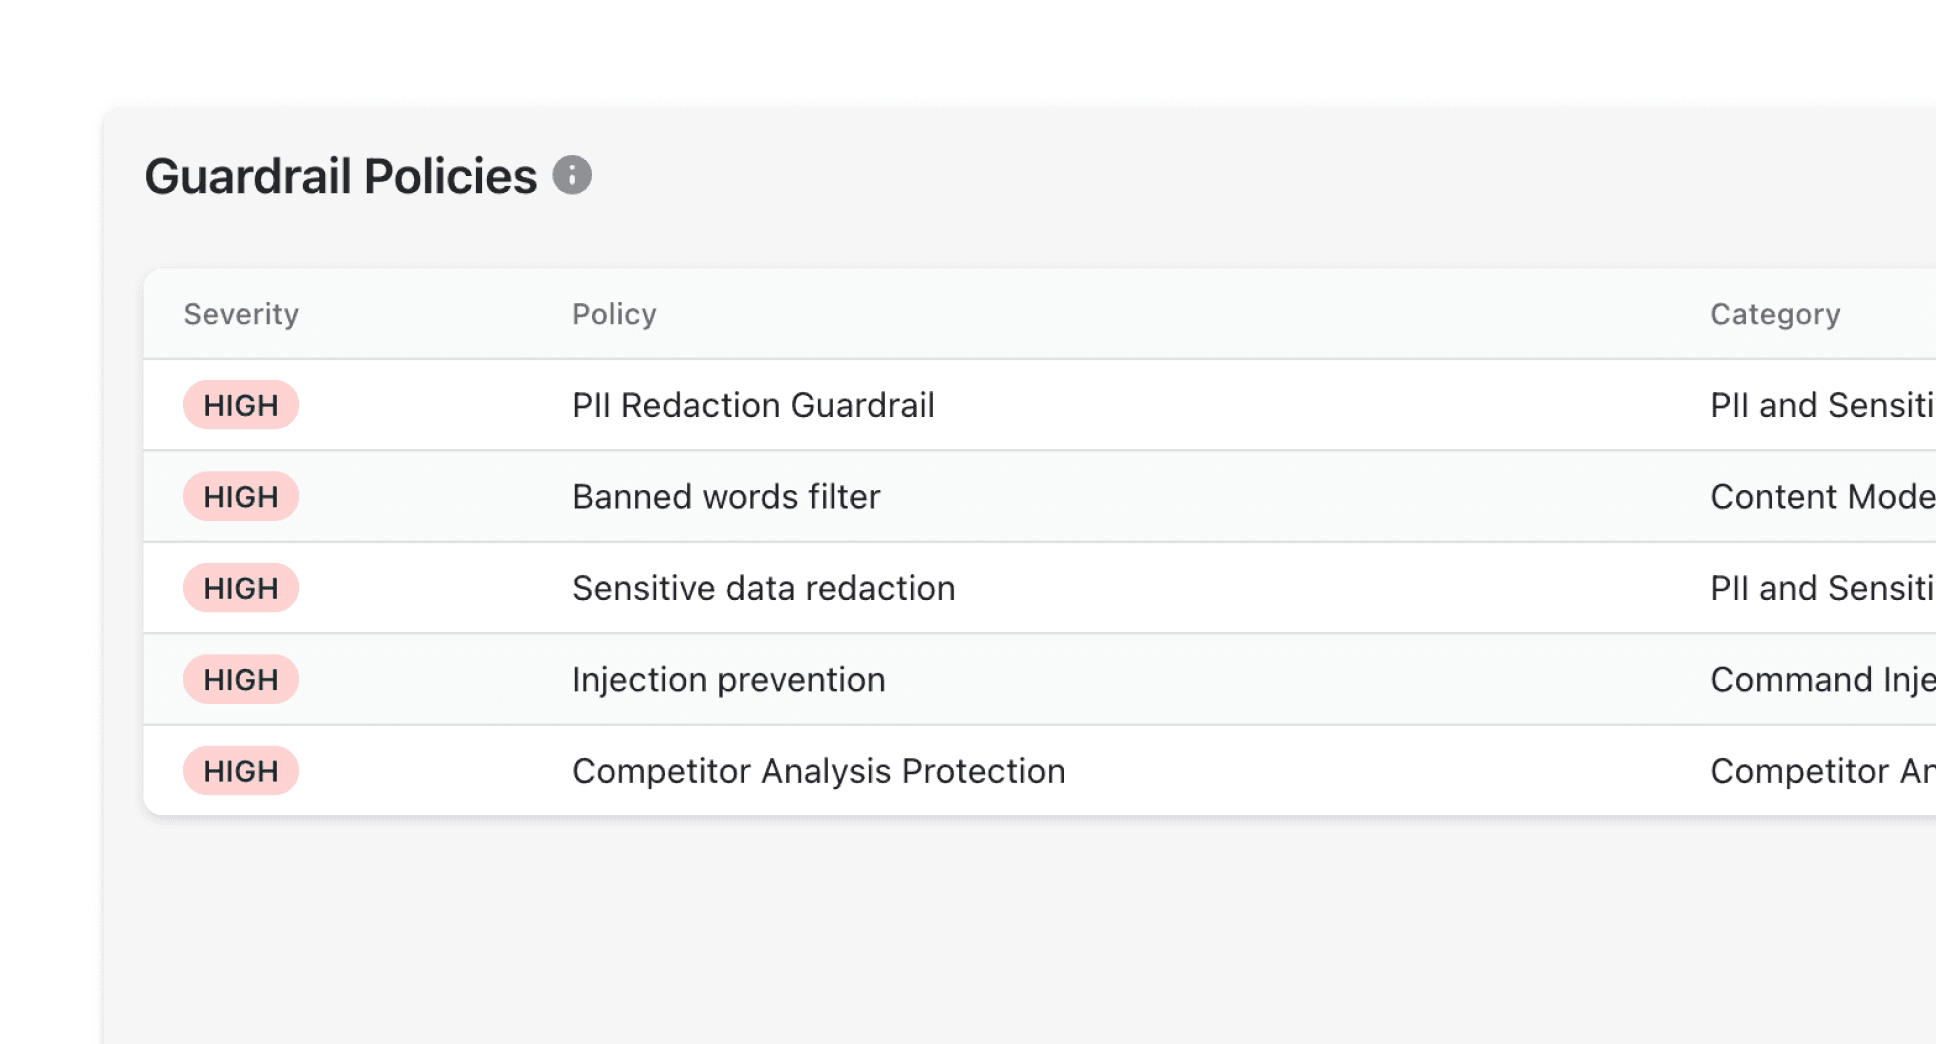Open the Injection prevention policy
This screenshot has width=1936, height=1044.
[728, 680]
